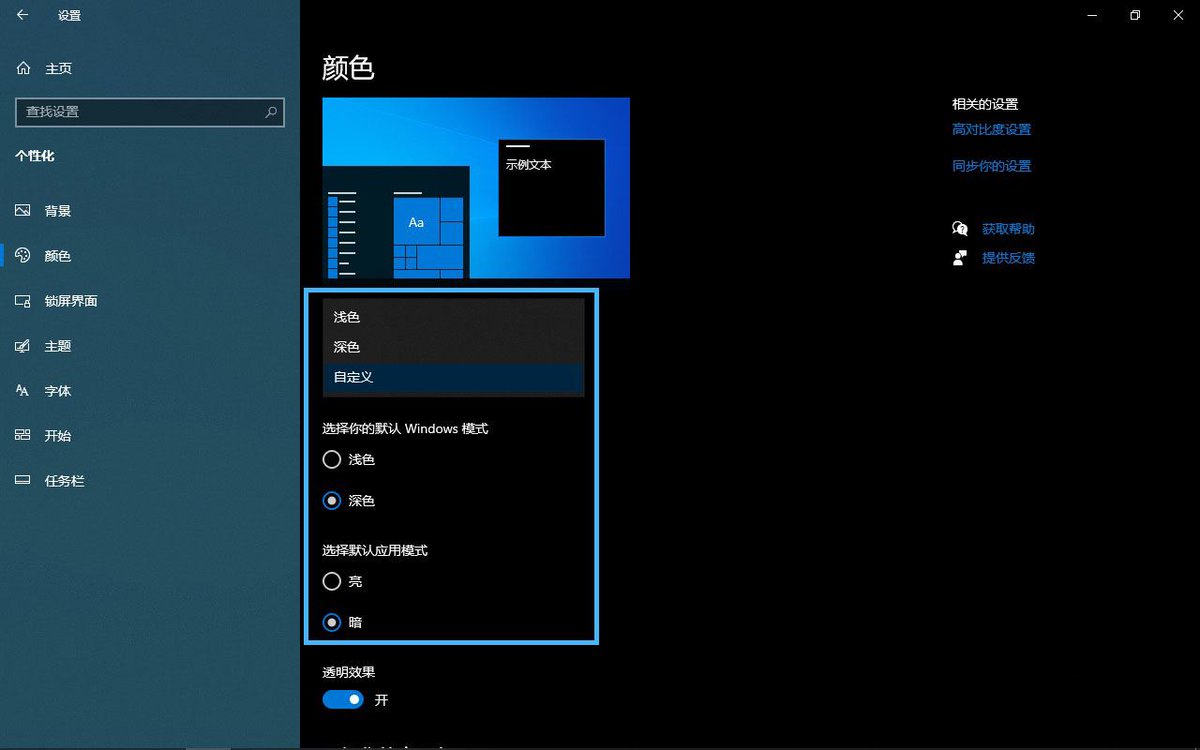Open the 同步你的设置 link

coord(991,167)
